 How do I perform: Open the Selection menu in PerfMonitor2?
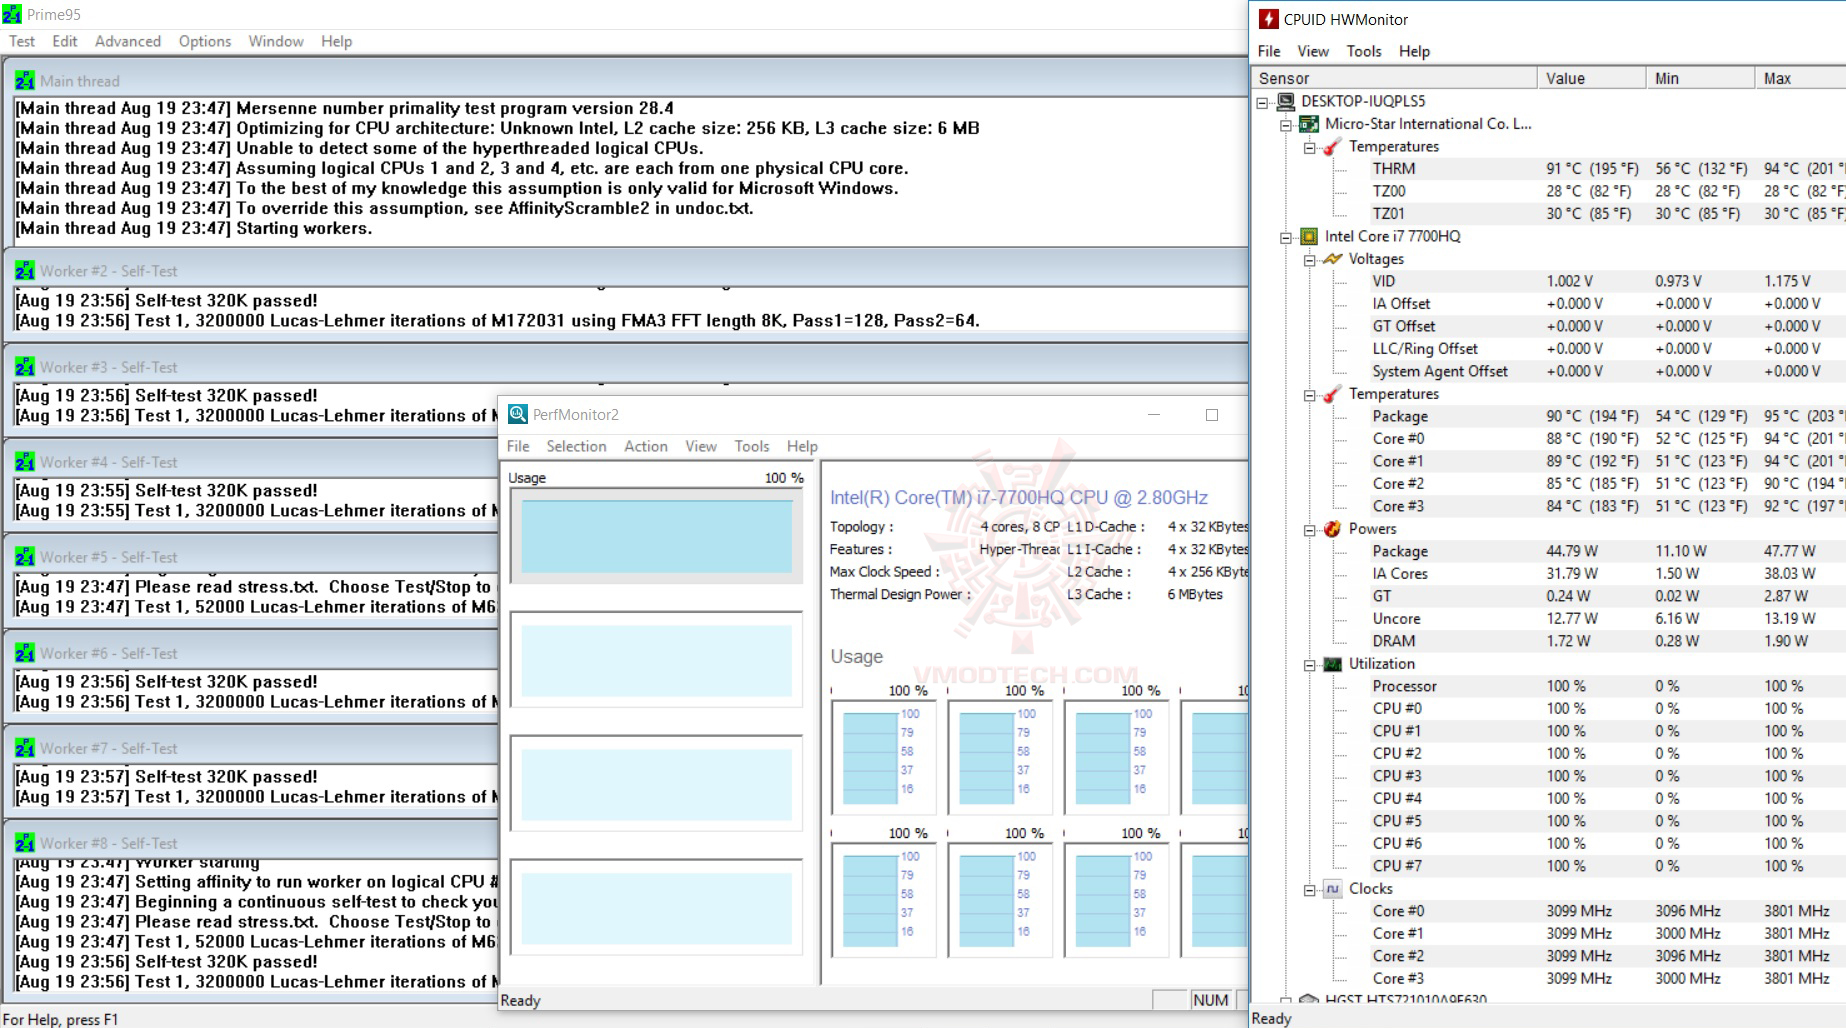coord(576,446)
